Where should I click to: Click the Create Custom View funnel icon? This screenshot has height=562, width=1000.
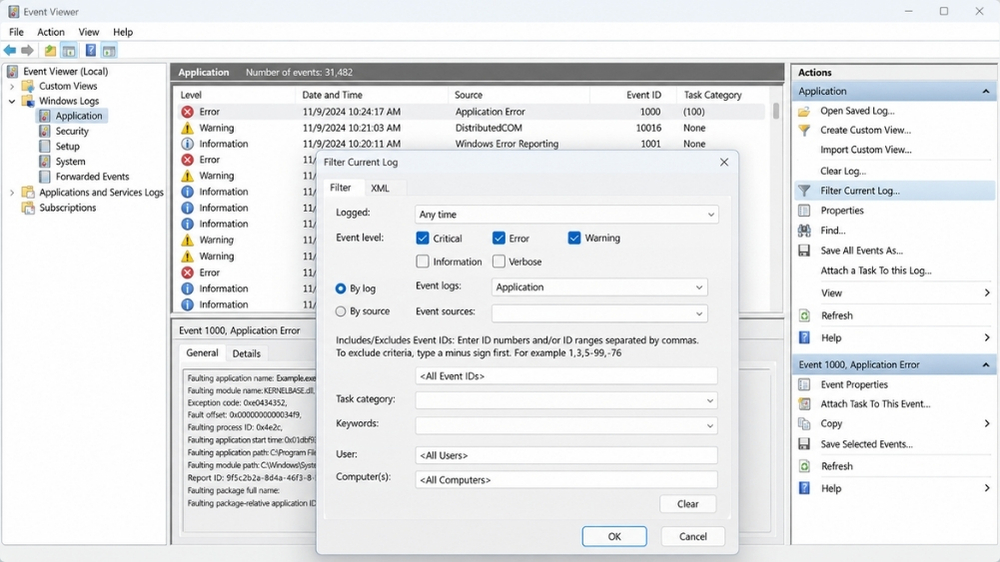pyautogui.click(x=804, y=130)
